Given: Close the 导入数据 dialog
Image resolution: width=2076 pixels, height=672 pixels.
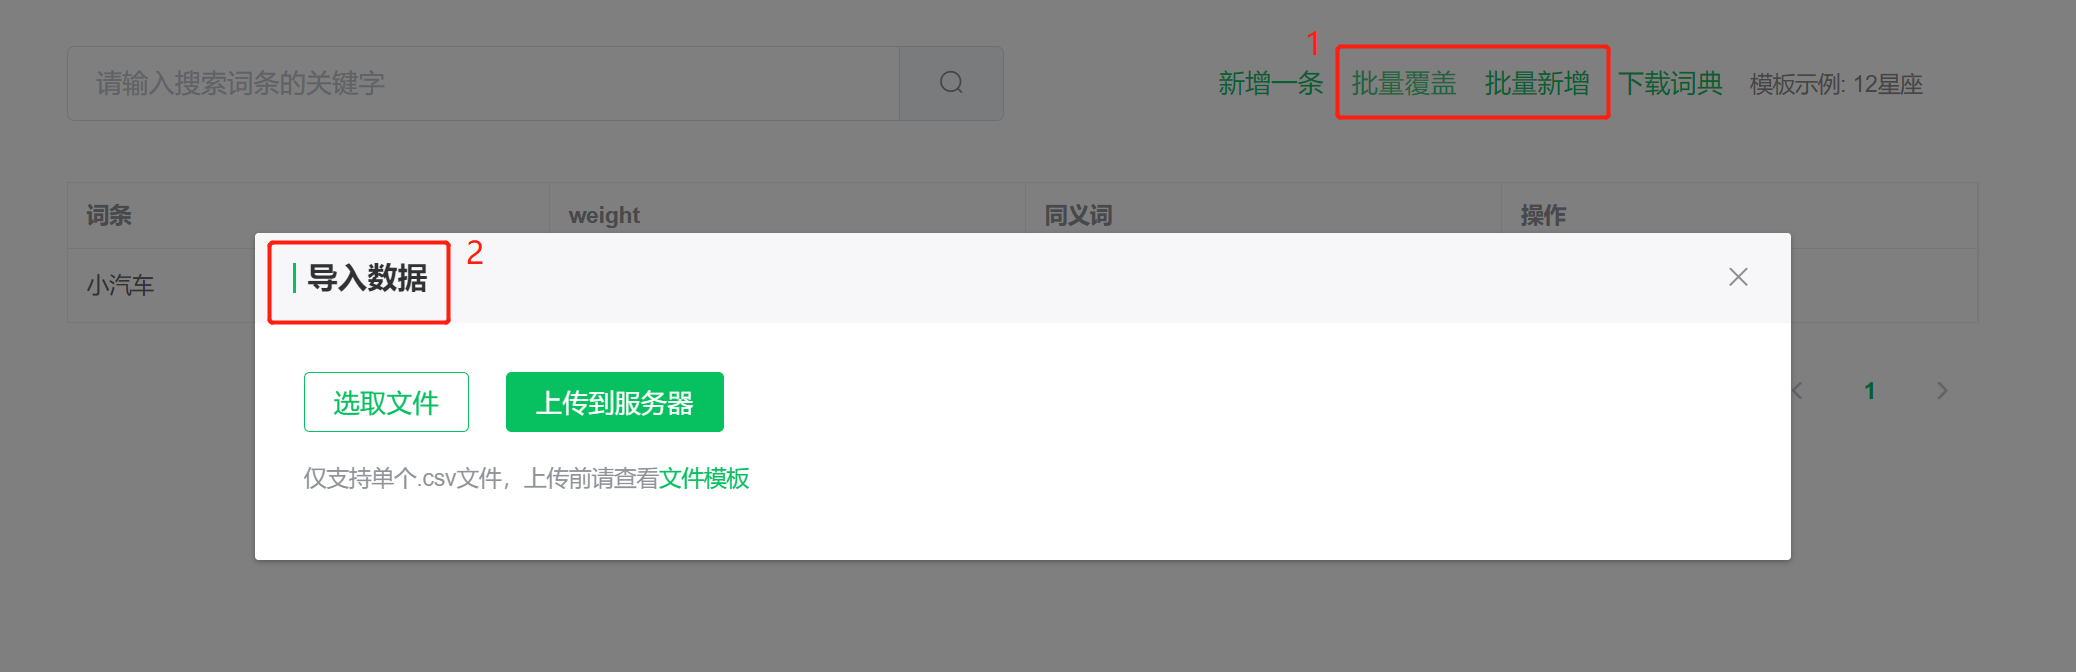Looking at the screenshot, I should (1738, 277).
